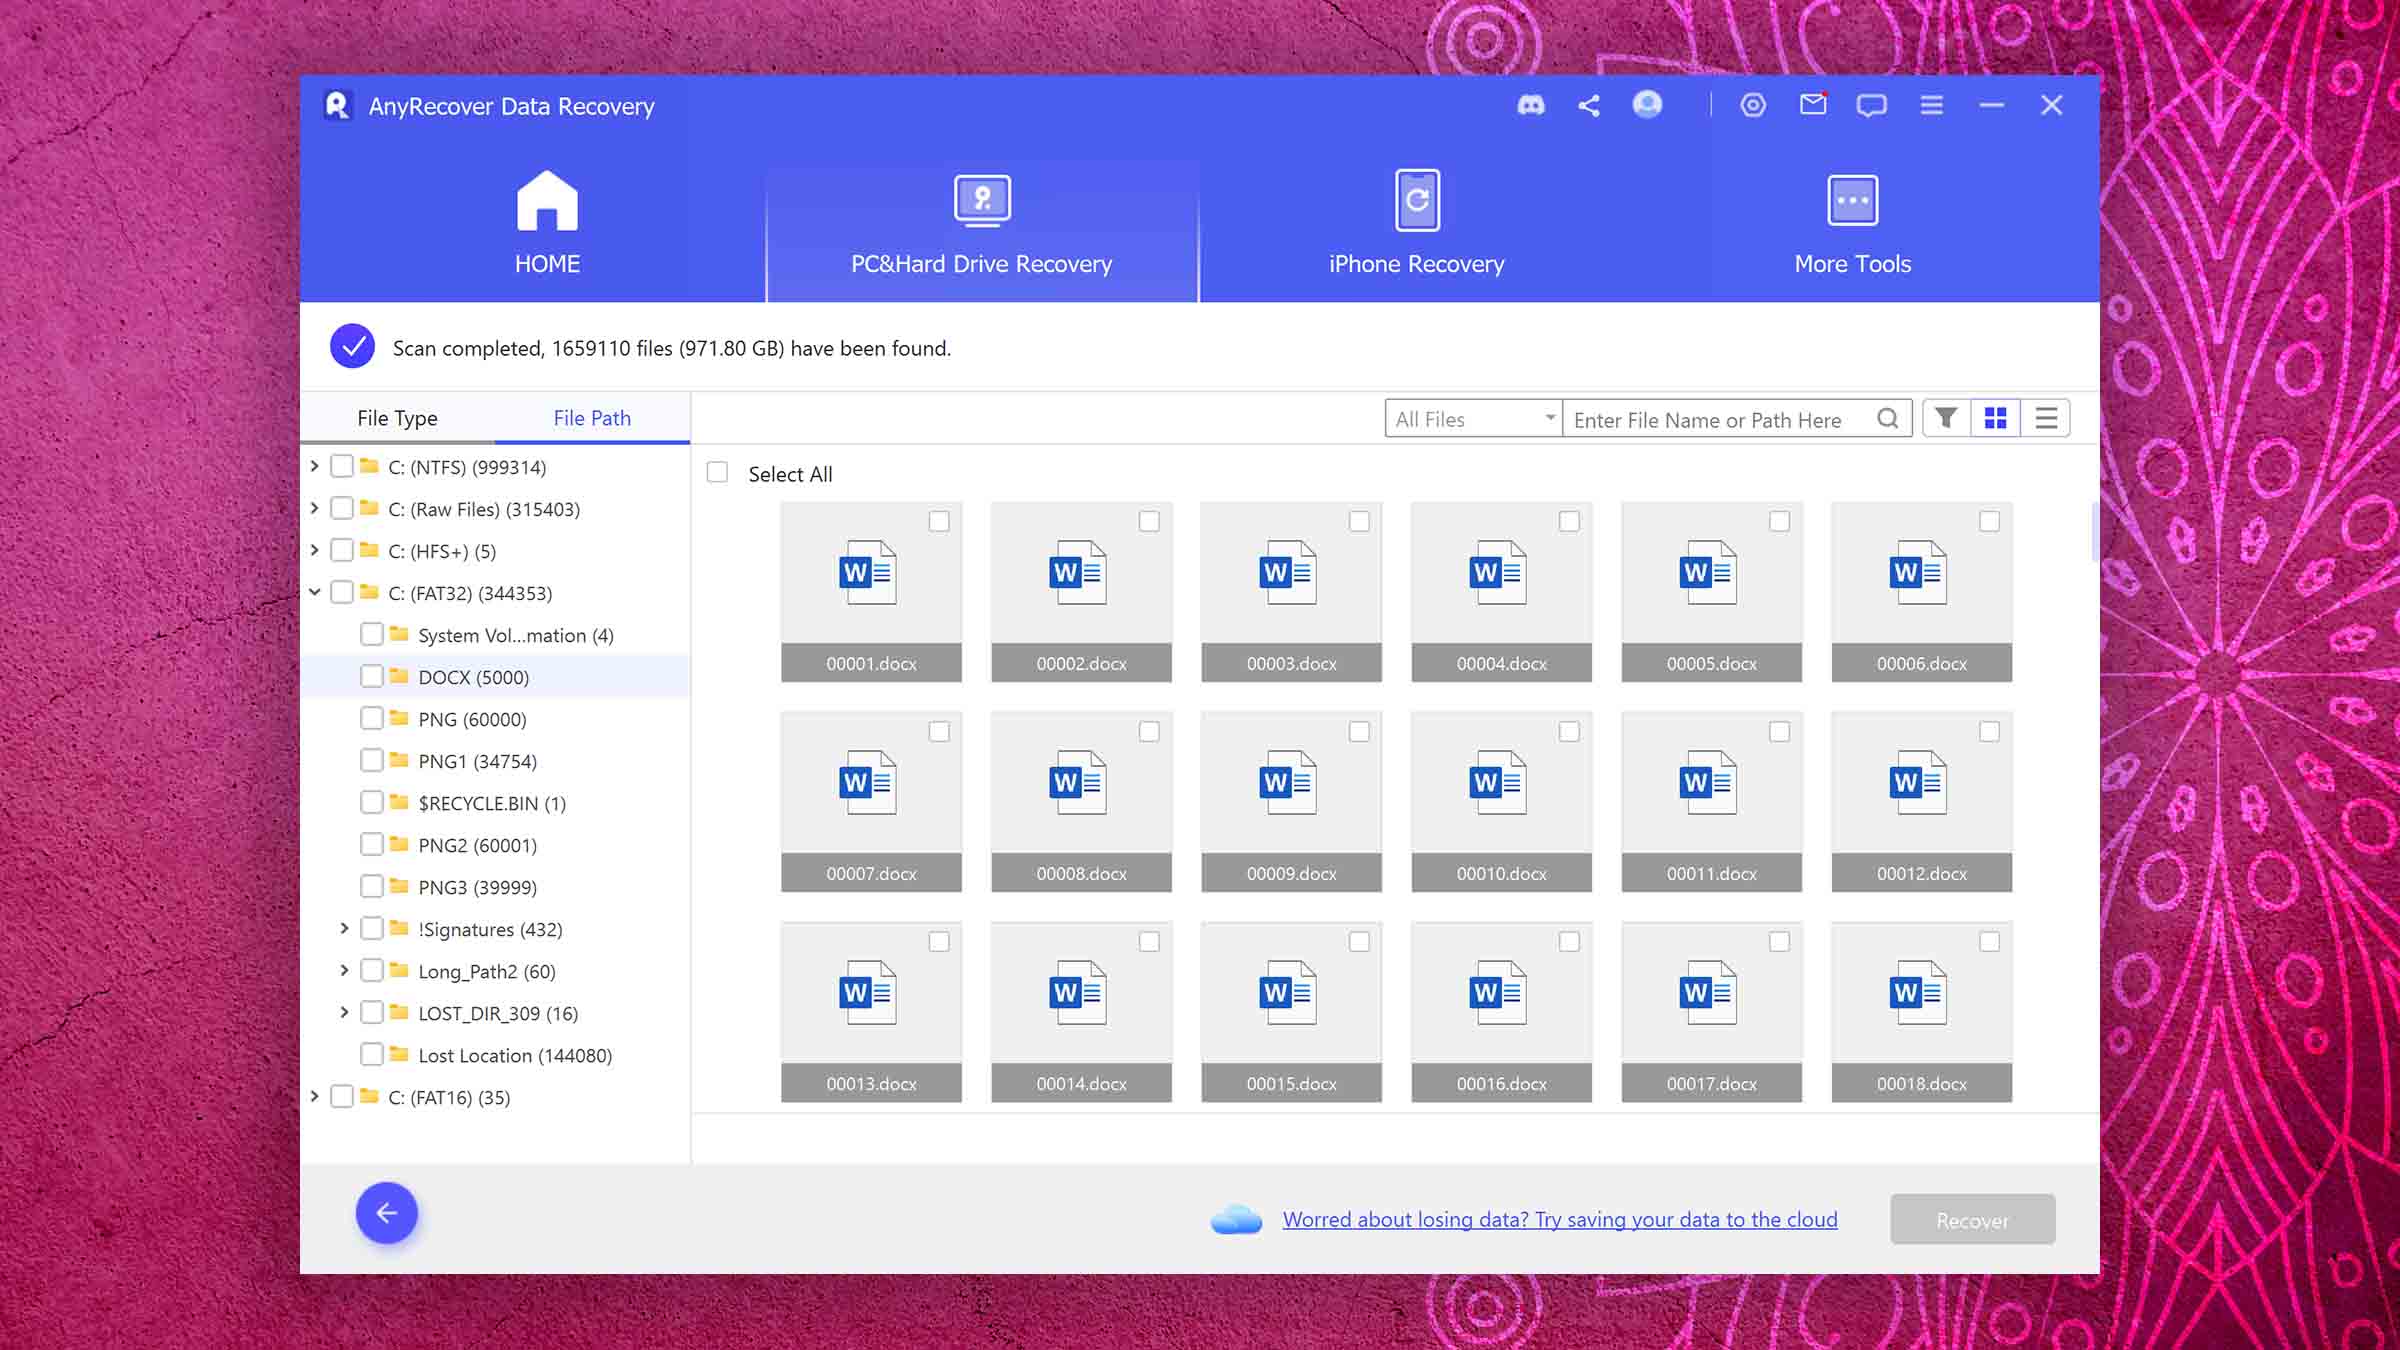Image resolution: width=2400 pixels, height=1350 pixels.
Task: Check the PNG (60000) folder checkbox
Action: (x=372, y=718)
